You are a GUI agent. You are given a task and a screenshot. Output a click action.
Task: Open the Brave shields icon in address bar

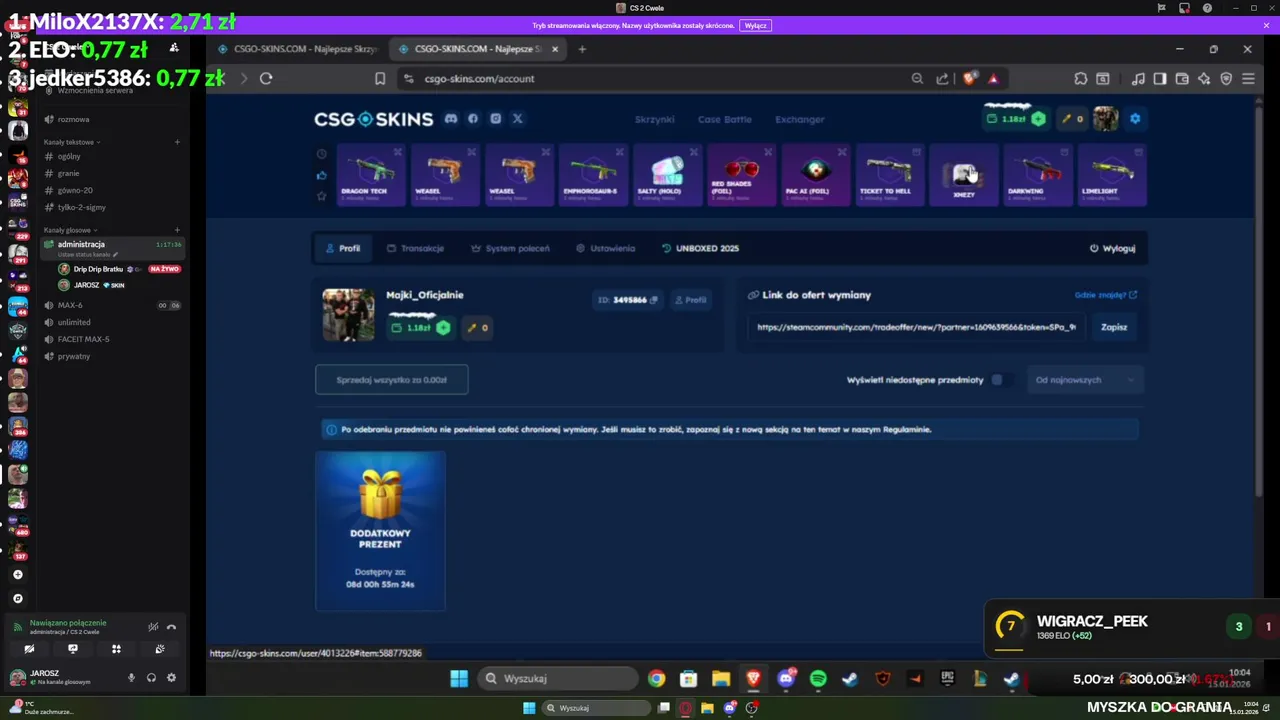click(968, 78)
